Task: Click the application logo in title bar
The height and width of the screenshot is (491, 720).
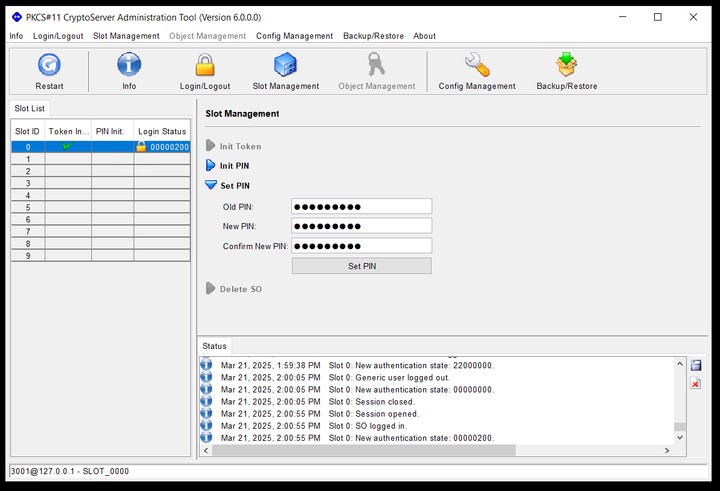Action: pyautogui.click(x=17, y=17)
